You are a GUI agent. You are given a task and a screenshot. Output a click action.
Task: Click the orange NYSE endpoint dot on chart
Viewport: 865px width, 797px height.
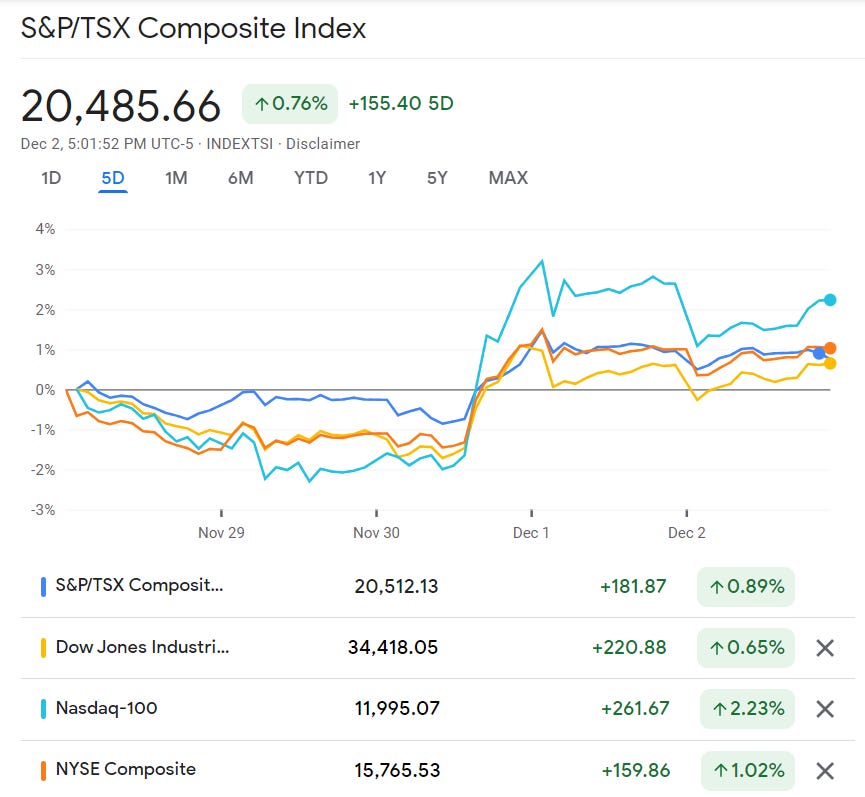830,348
